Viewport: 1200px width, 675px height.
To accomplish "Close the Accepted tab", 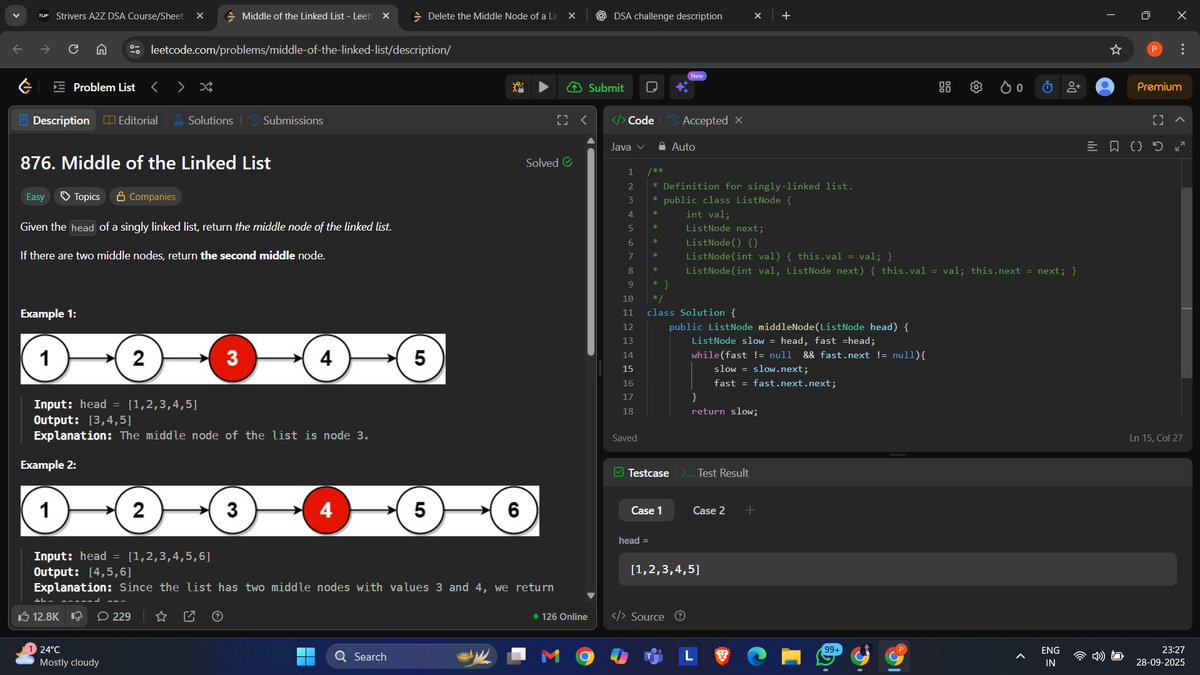I will pyautogui.click(x=738, y=120).
